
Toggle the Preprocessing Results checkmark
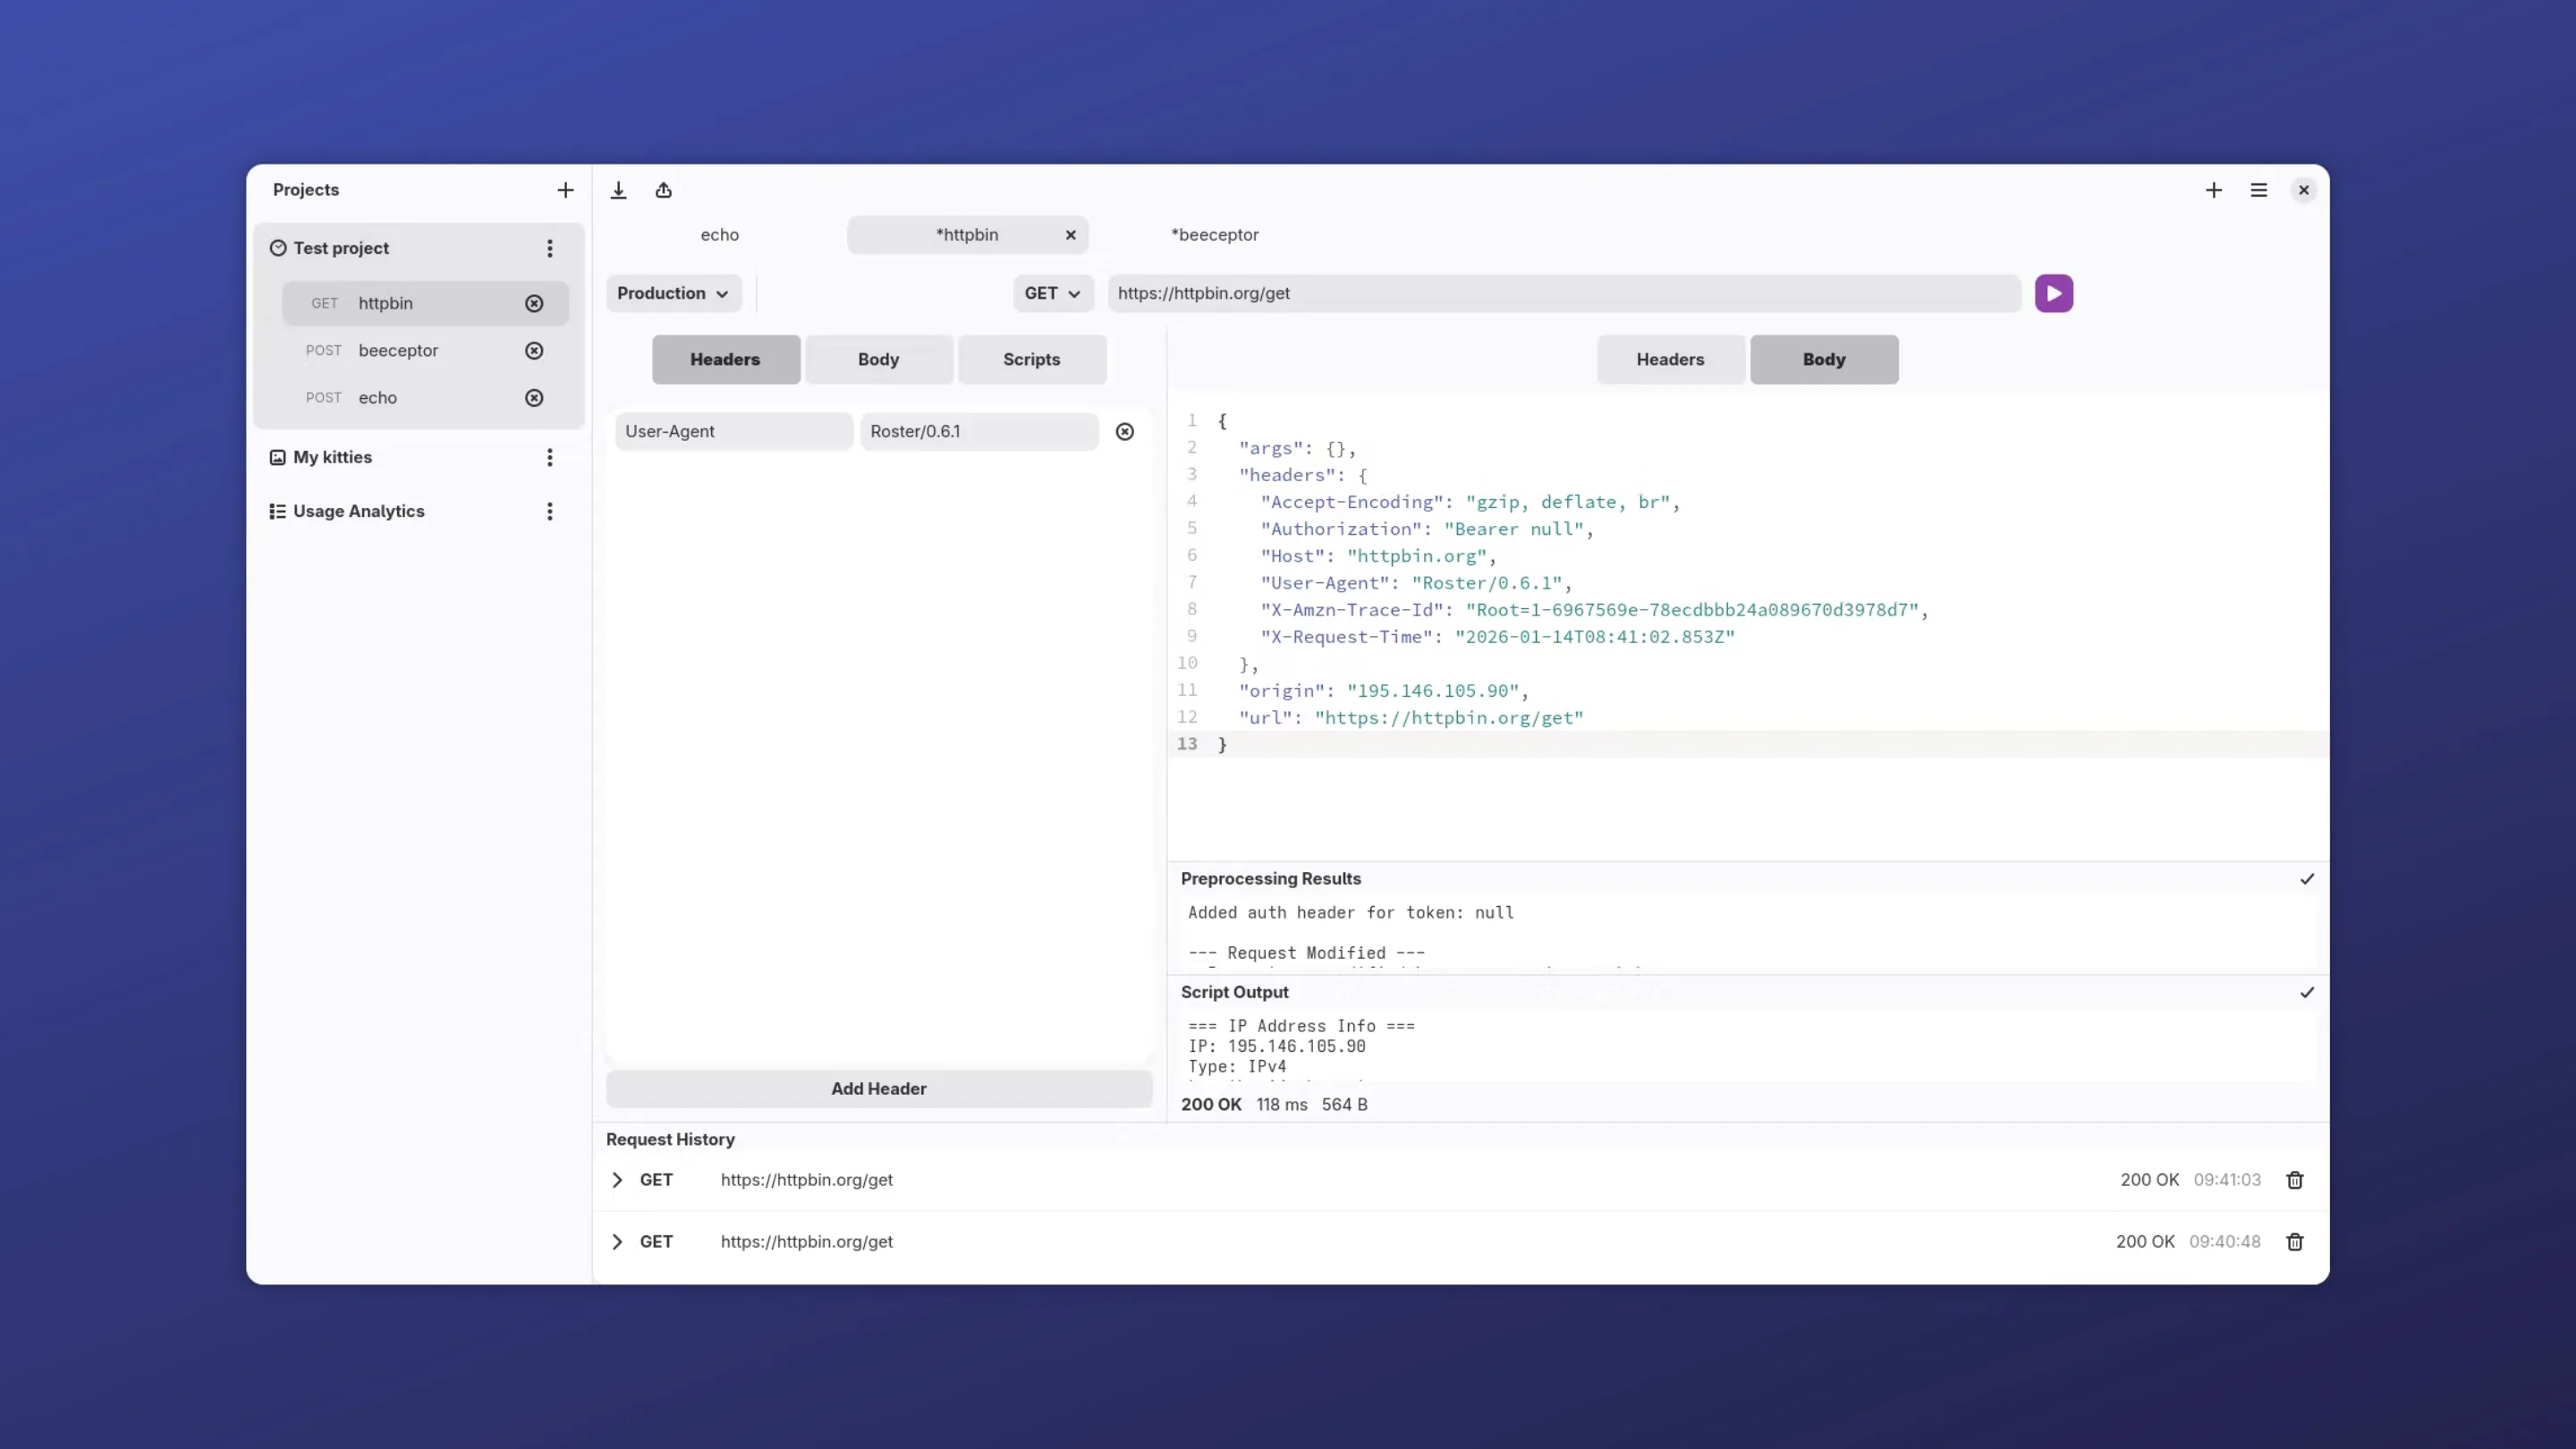tap(2306, 879)
